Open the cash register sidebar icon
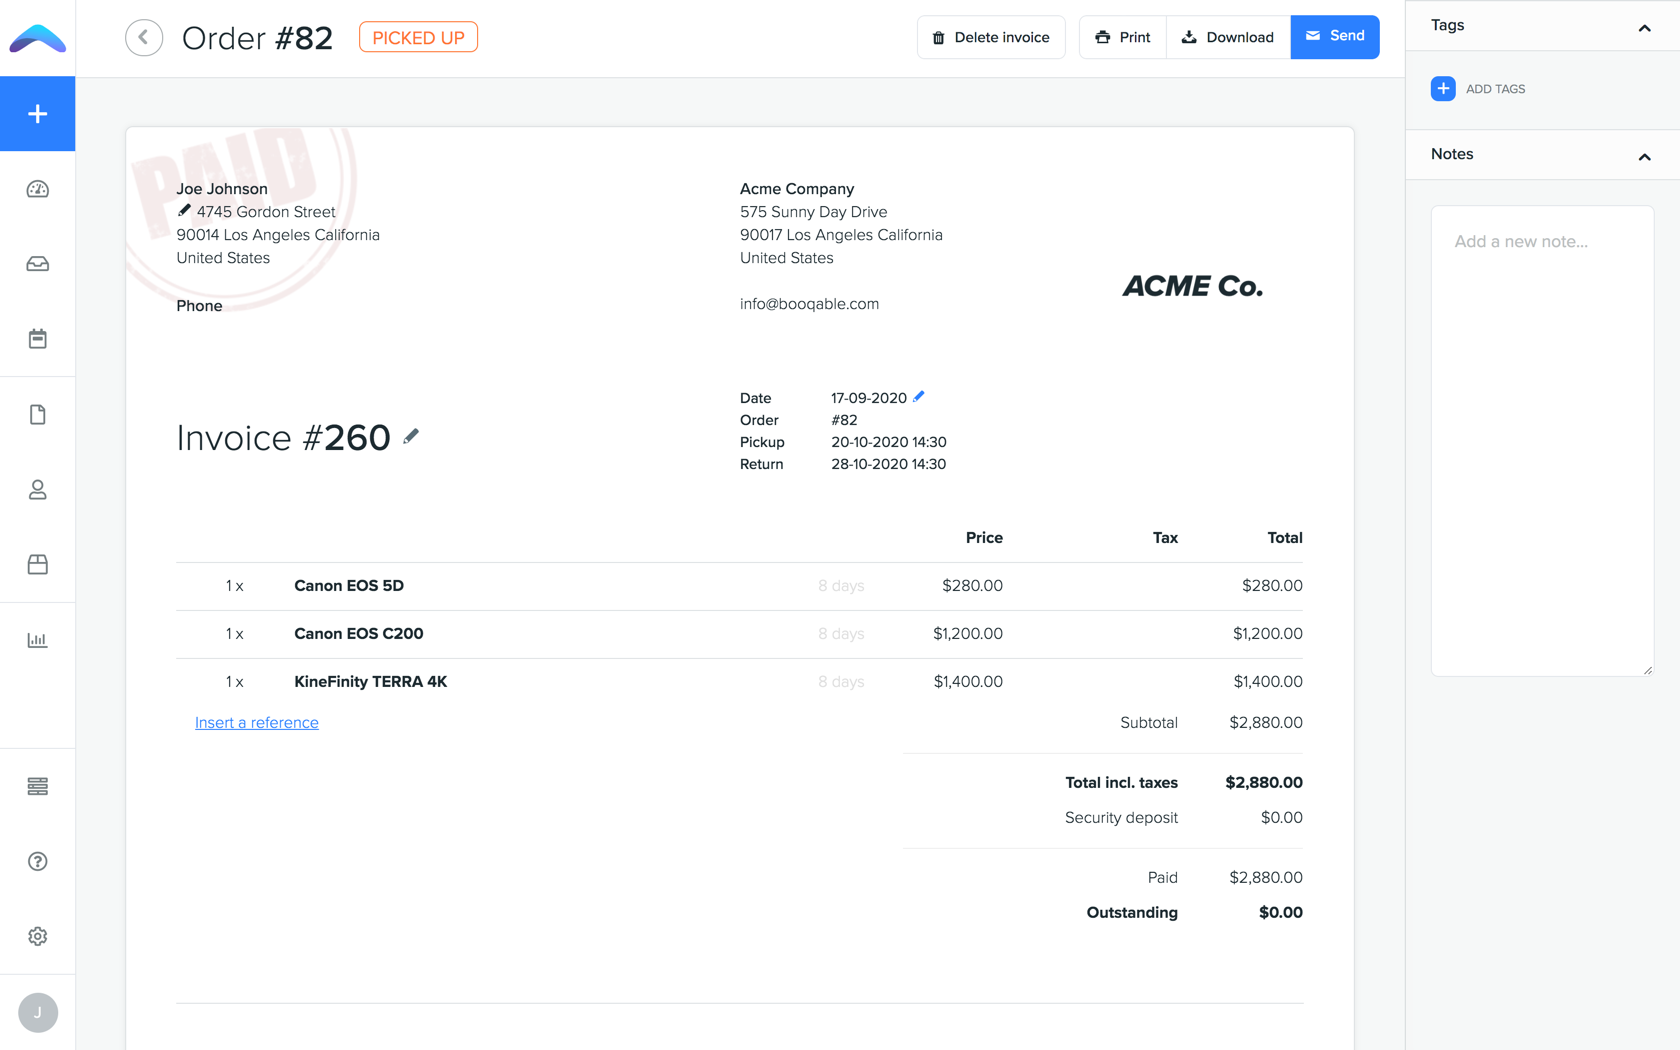1680x1050 pixels. (x=37, y=787)
